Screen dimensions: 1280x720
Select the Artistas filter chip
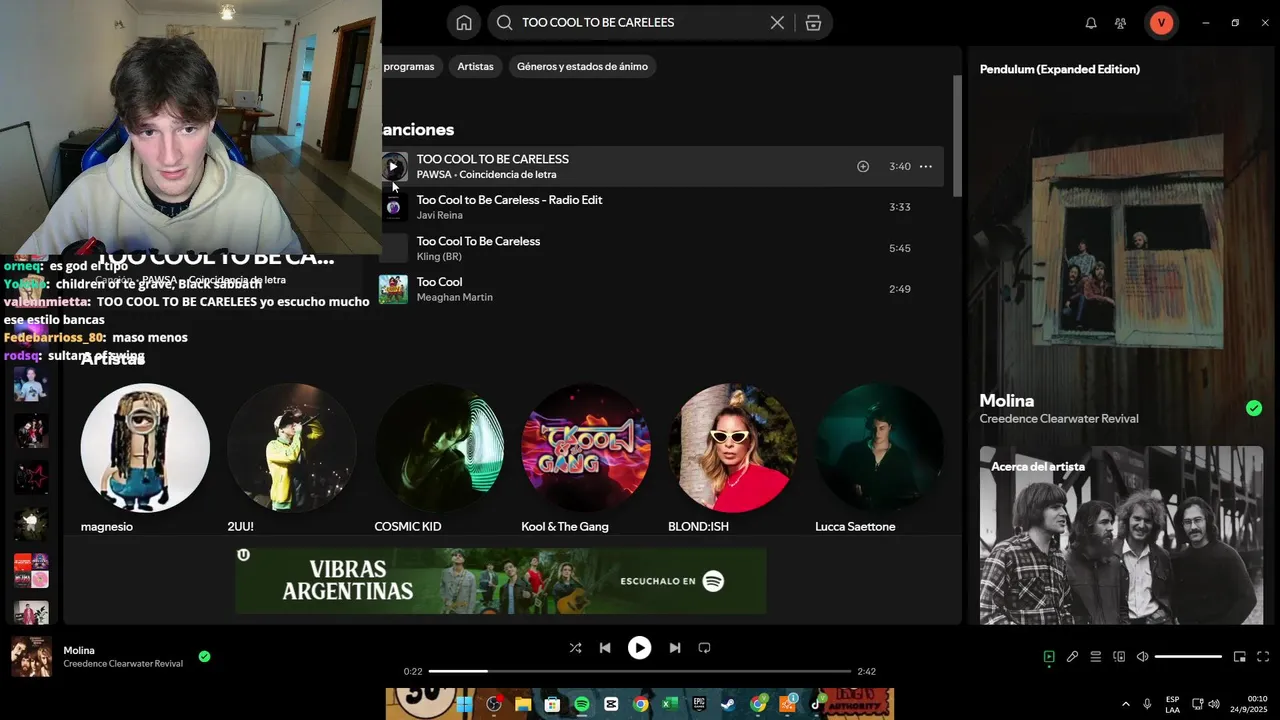[476, 66]
